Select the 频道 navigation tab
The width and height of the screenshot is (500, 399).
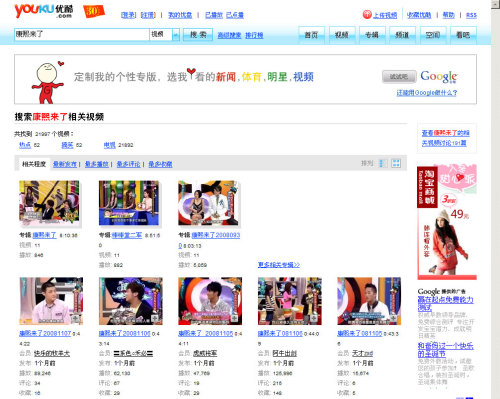[402, 35]
